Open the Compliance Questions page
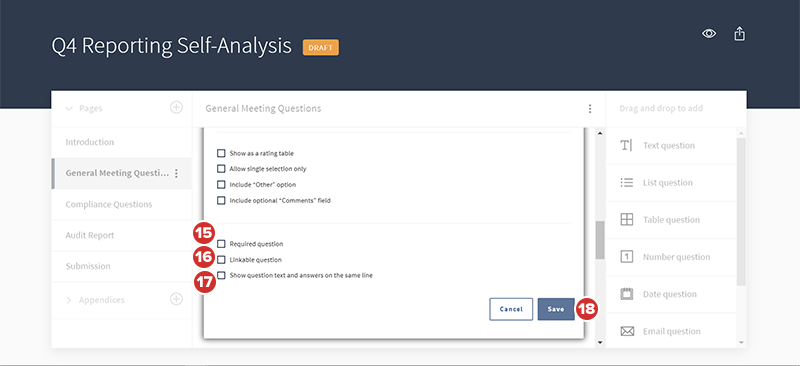 pyautogui.click(x=109, y=204)
